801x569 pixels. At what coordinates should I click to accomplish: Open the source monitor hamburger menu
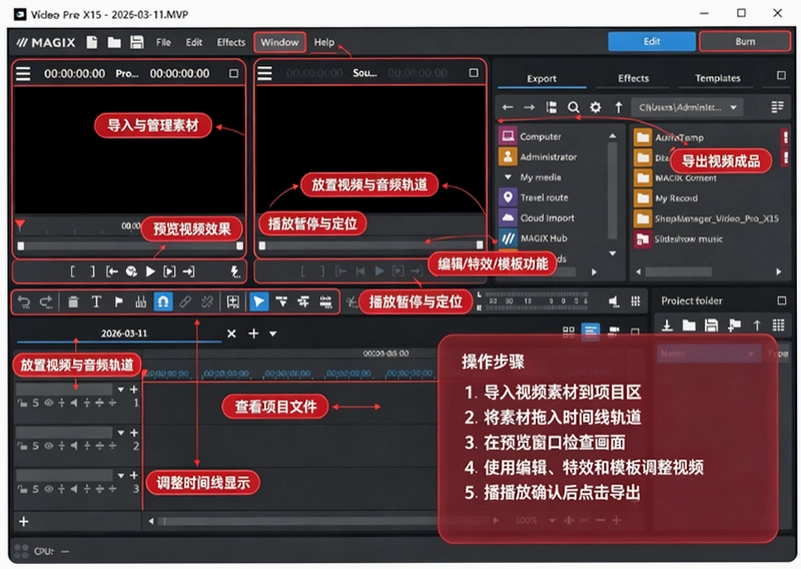(x=264, y=73)
